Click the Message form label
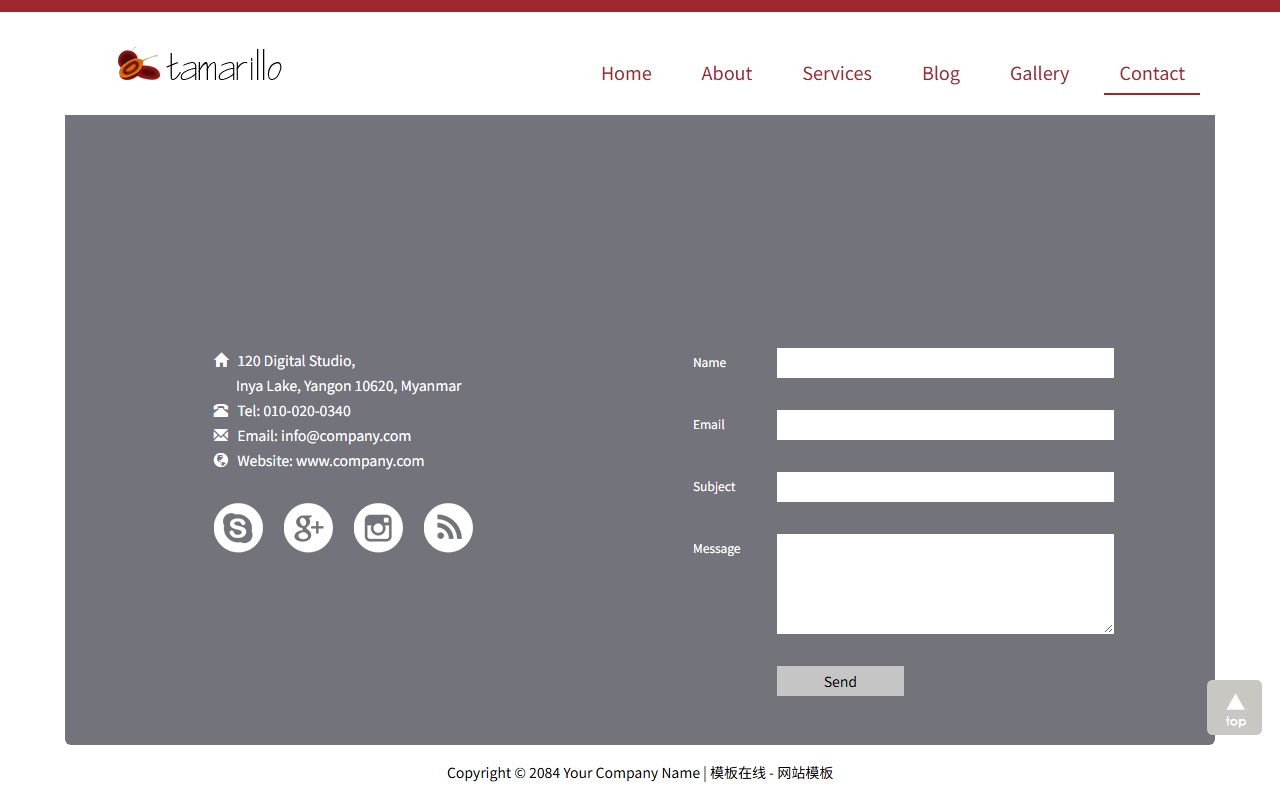Image resolution: width=1280 pixels, height=800 pixels. click(717, 549)
